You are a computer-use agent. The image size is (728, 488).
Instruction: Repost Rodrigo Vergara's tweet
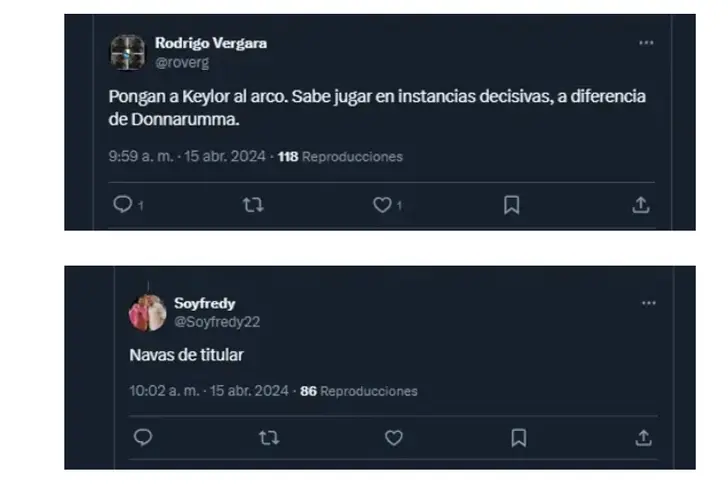click(253, 205)
